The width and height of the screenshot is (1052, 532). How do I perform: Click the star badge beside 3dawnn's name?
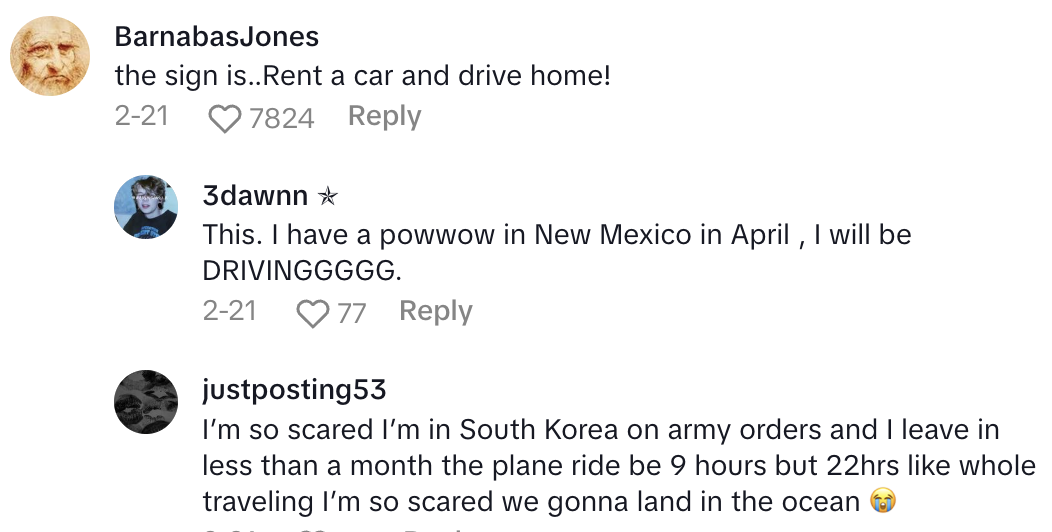point(326,197)
